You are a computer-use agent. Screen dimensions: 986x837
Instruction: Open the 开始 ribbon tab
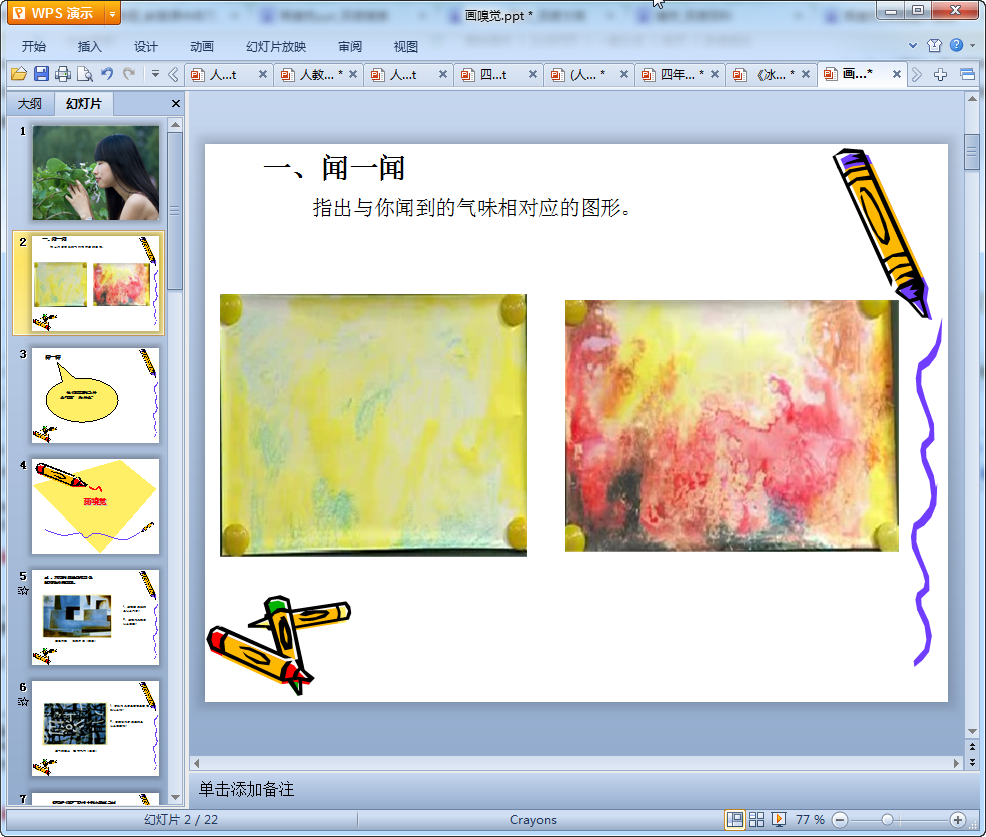pyautogui.click(x=33, y=47)
